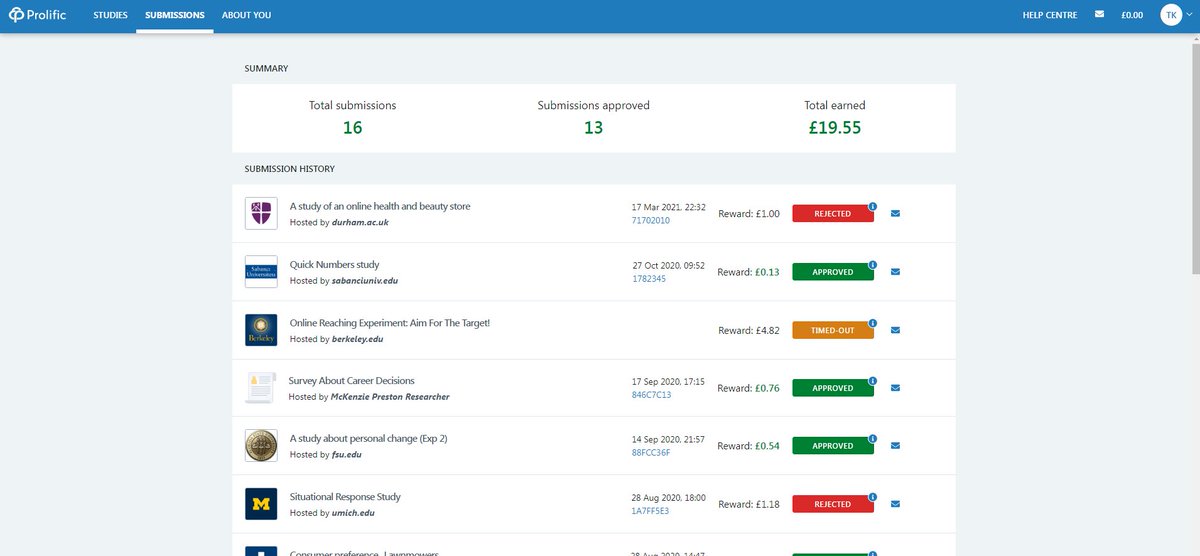Click the Prolific logo

[39, 15]
